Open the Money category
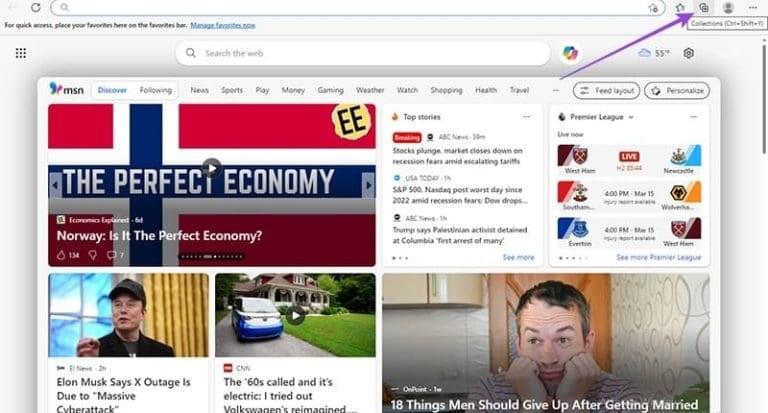 click(293, 90)
